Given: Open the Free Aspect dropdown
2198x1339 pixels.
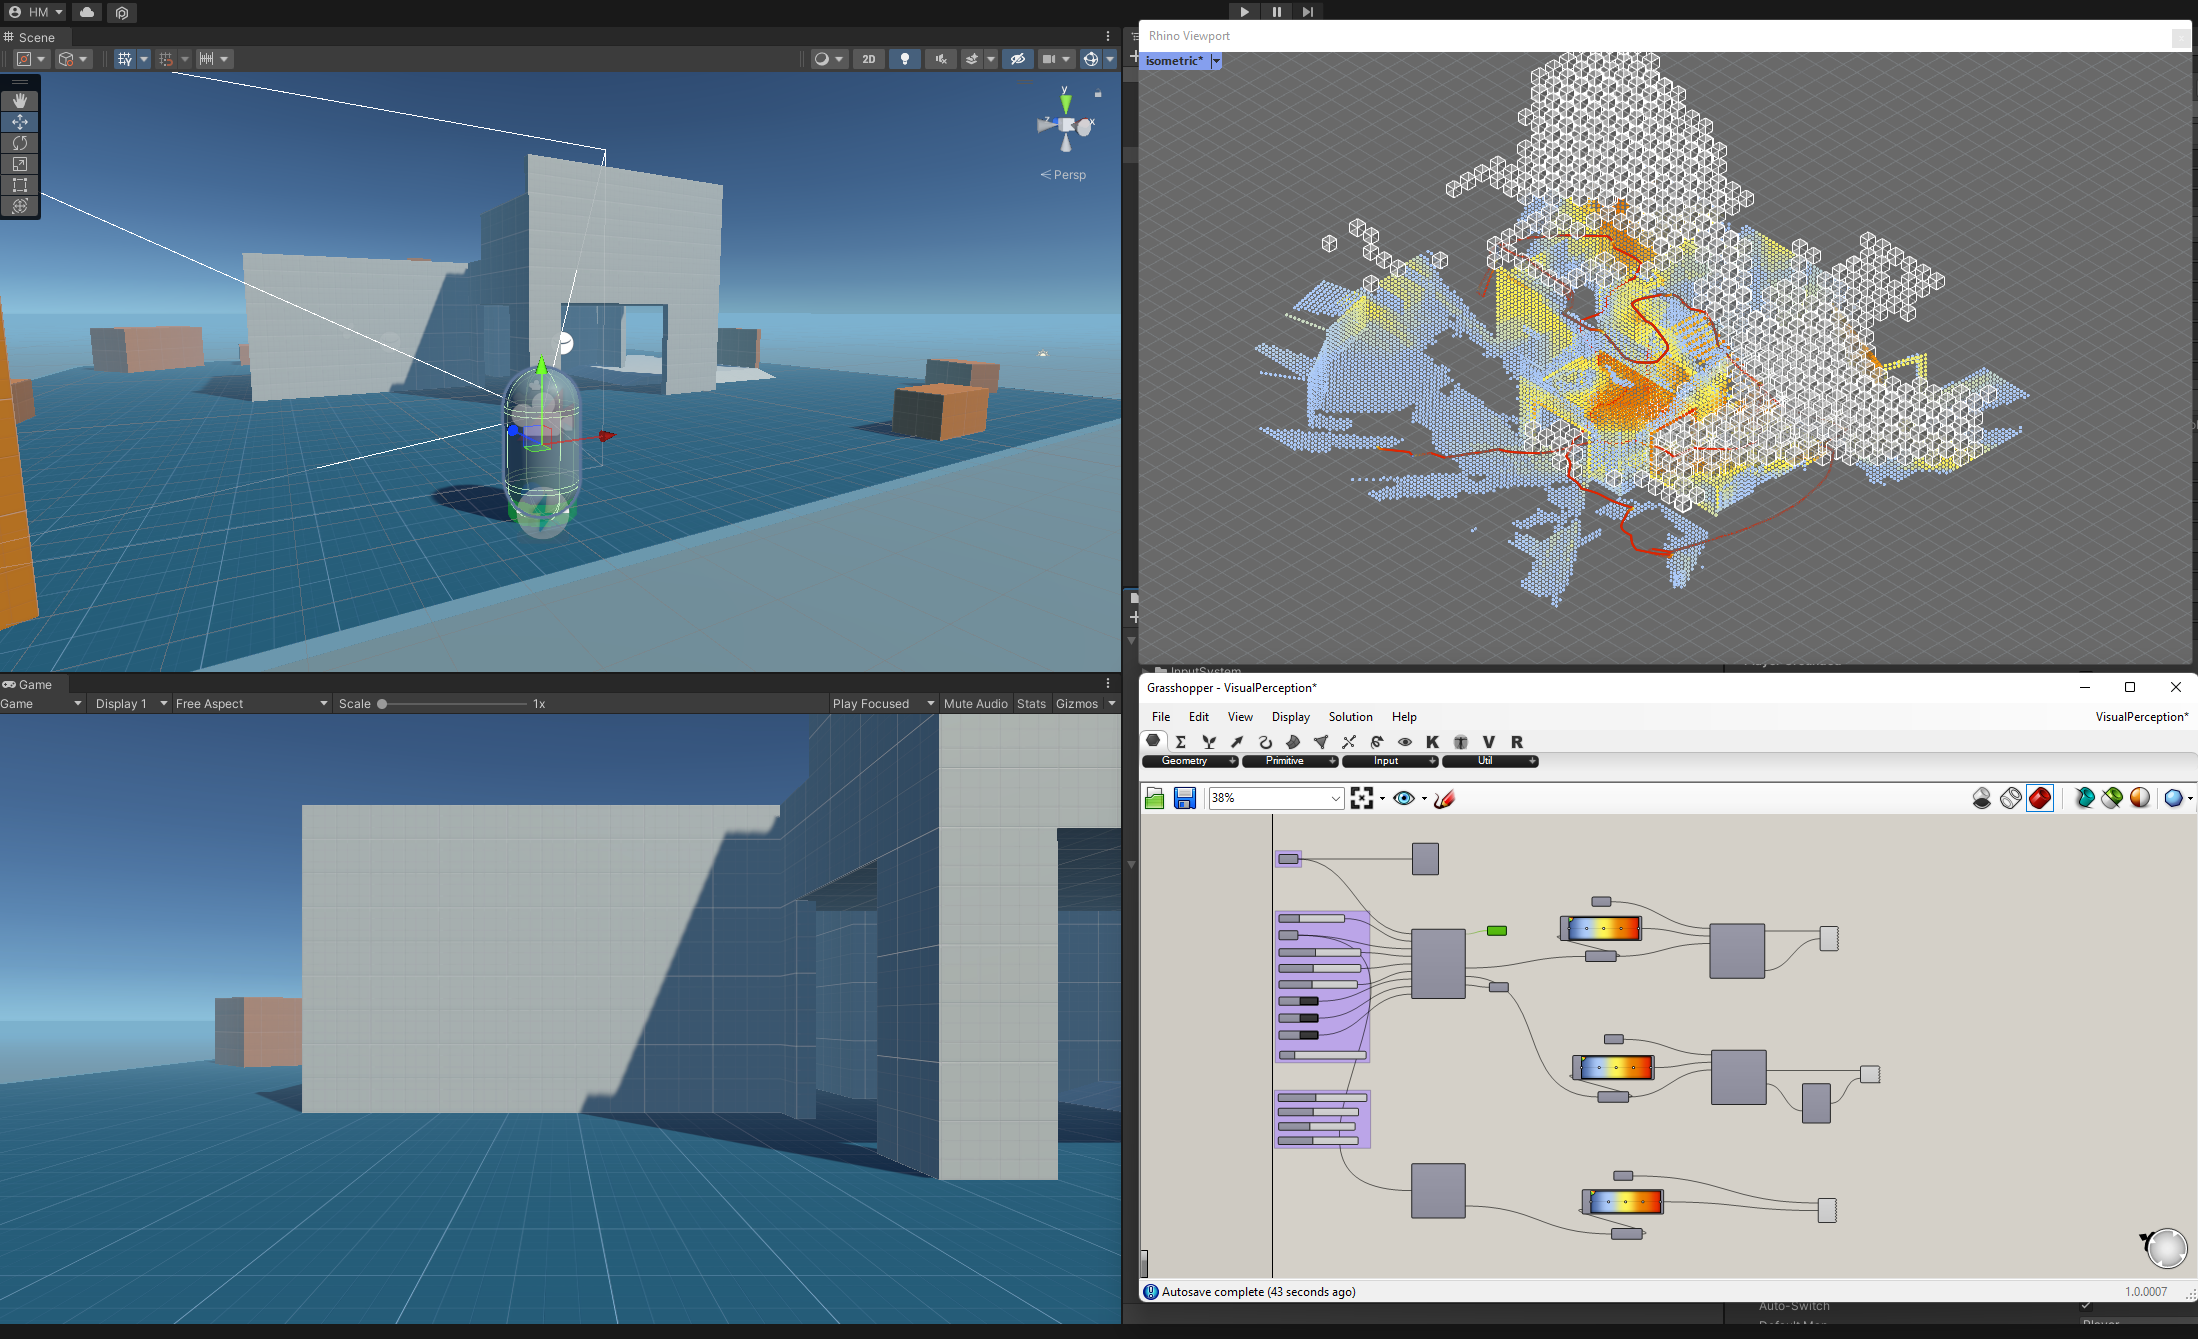Looking at the screenshot, I should 250,704.
